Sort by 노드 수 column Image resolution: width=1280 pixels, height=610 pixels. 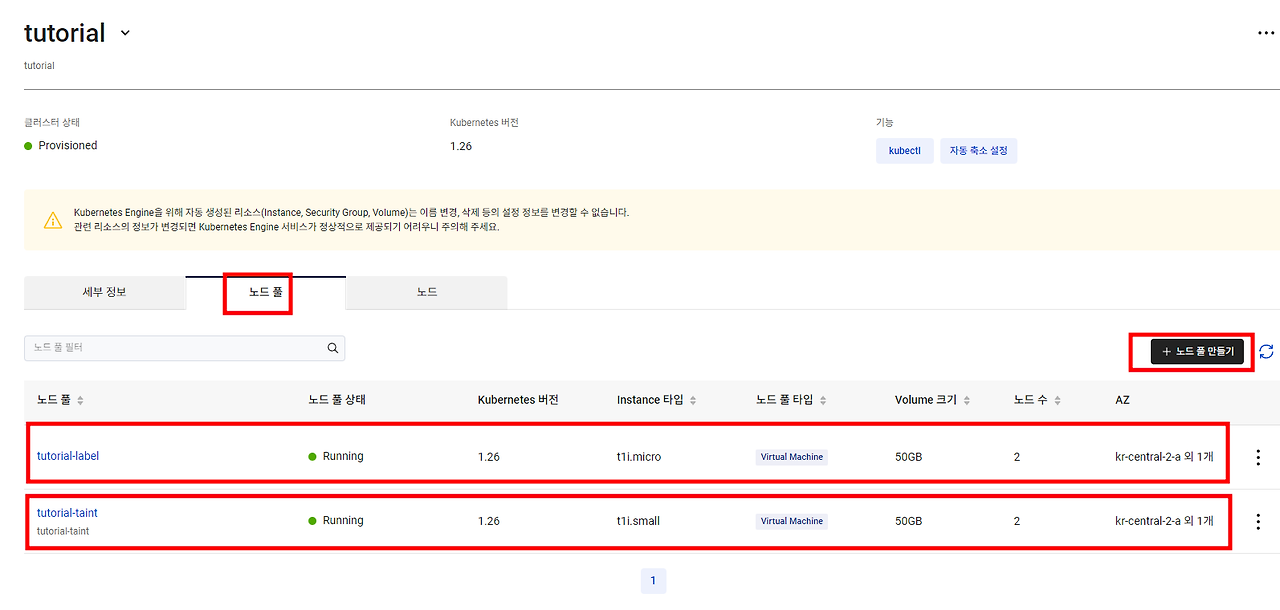(1057, 400)
